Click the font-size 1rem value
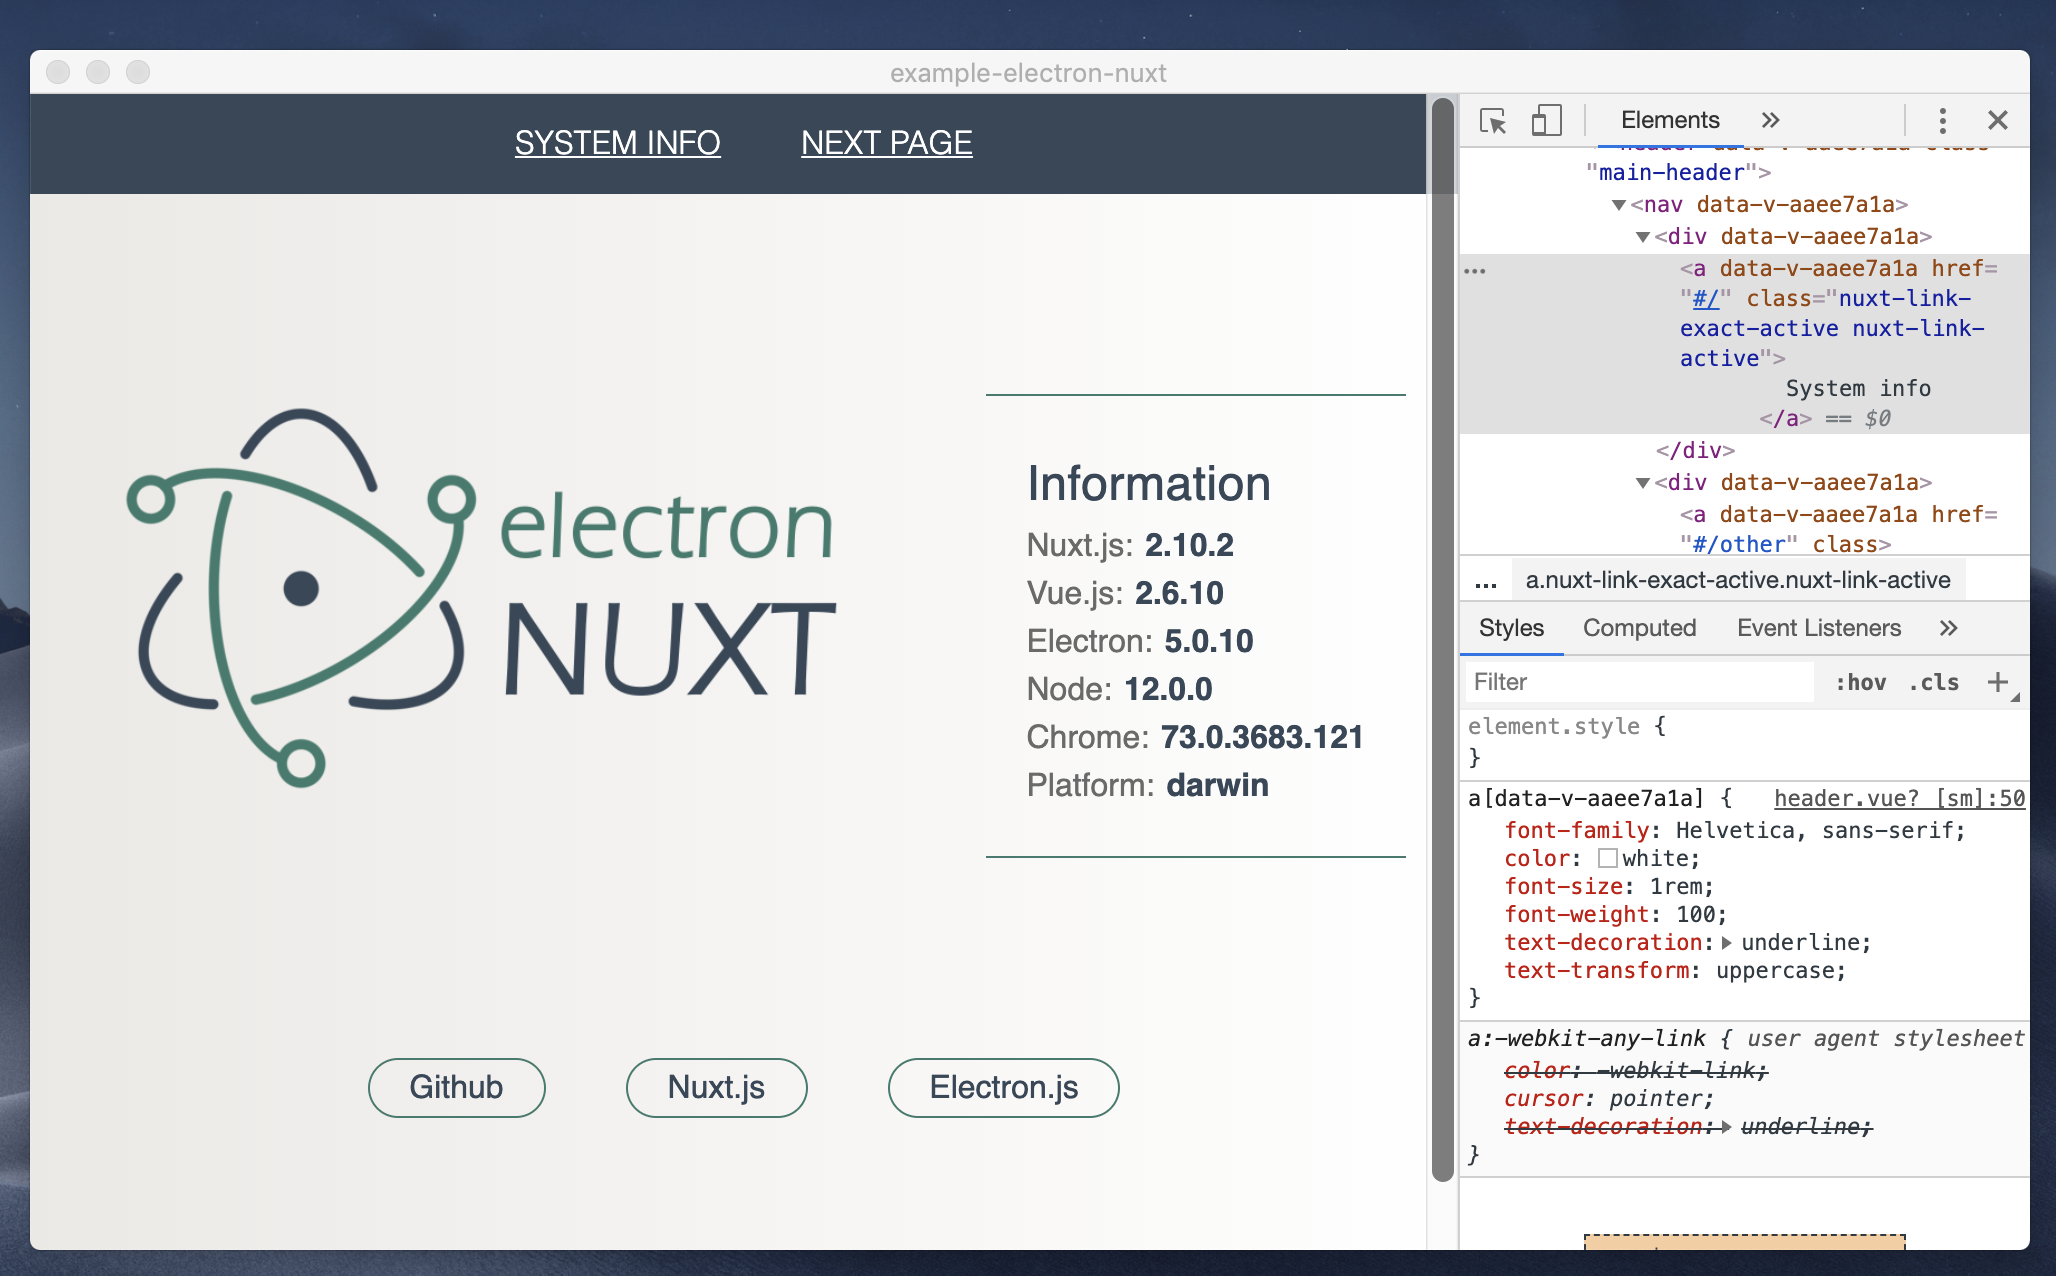This screenshot has height=1276, width=2056. click(x=1675, y=886)
